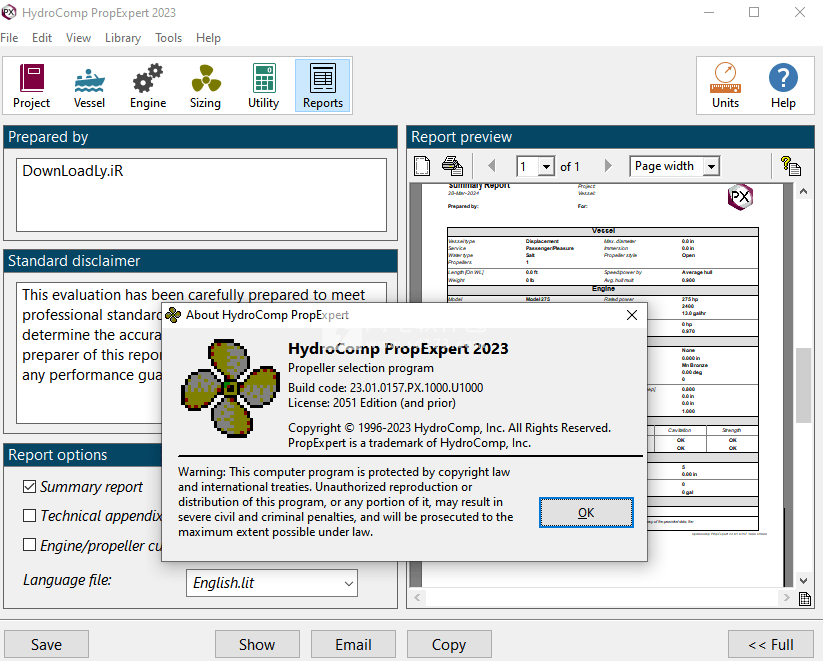Click the large propeller logo in About dialog

point(230,388)
